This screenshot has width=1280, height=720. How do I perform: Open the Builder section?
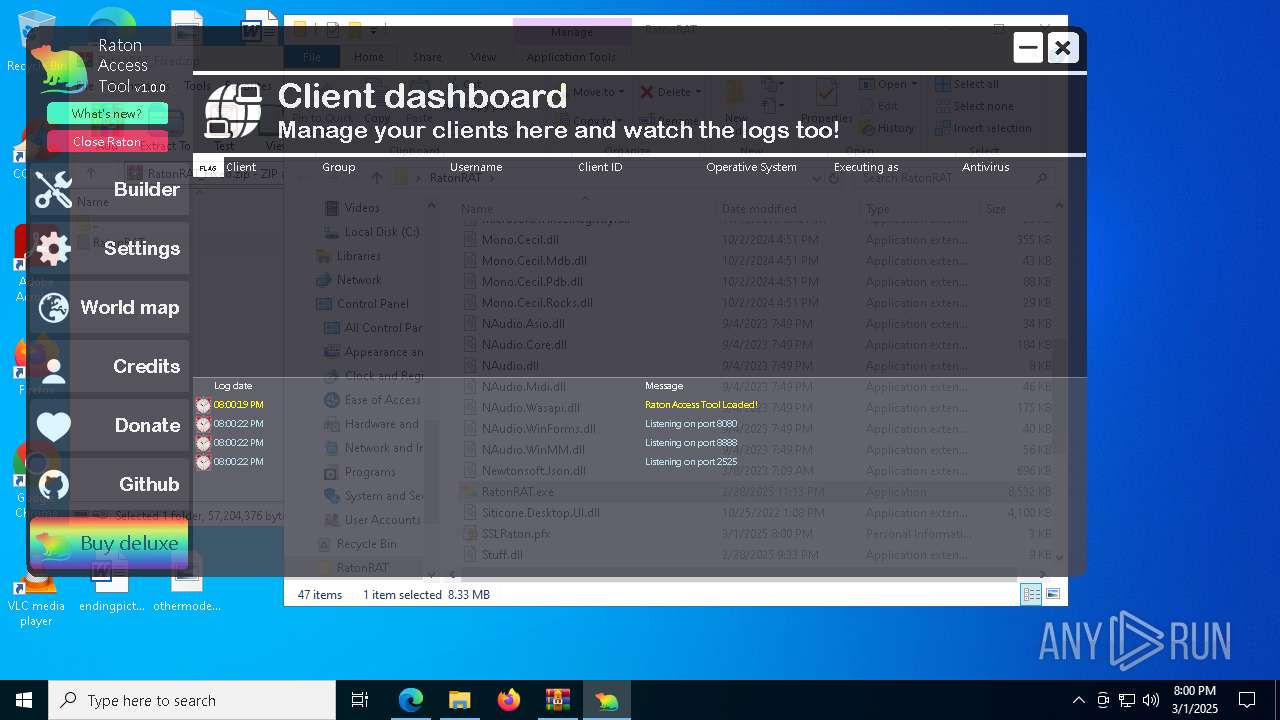pos(109,190)
